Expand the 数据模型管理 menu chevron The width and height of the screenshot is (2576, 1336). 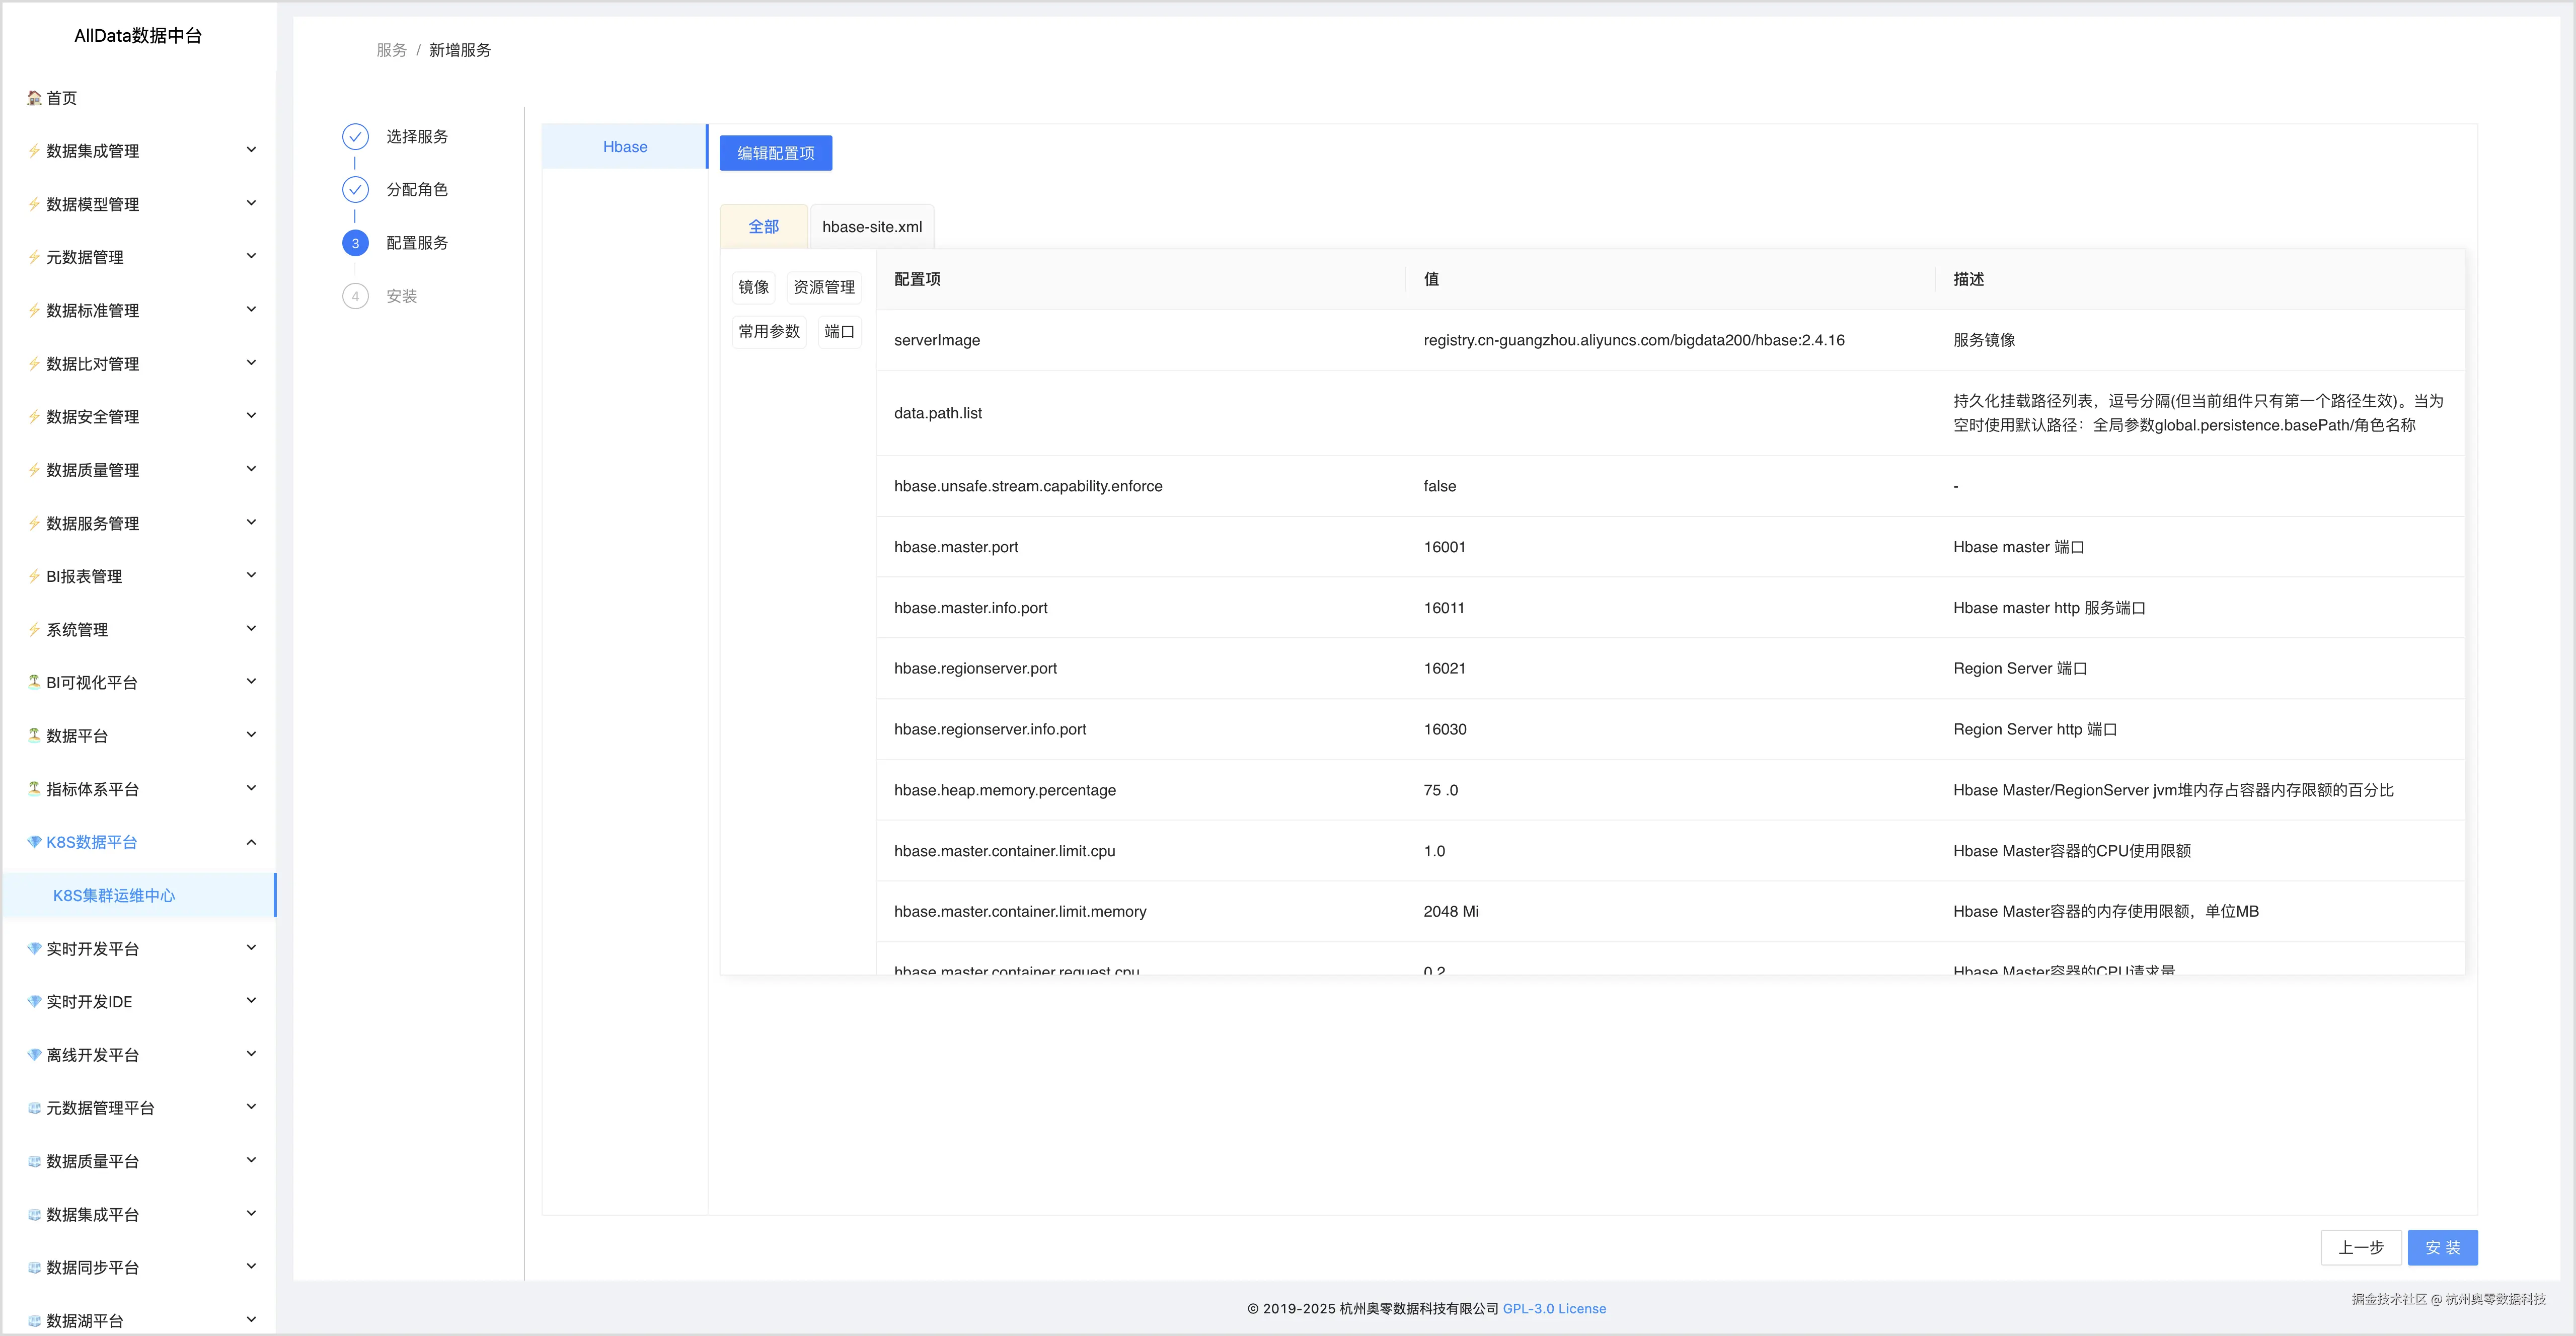tap(251, 204)
